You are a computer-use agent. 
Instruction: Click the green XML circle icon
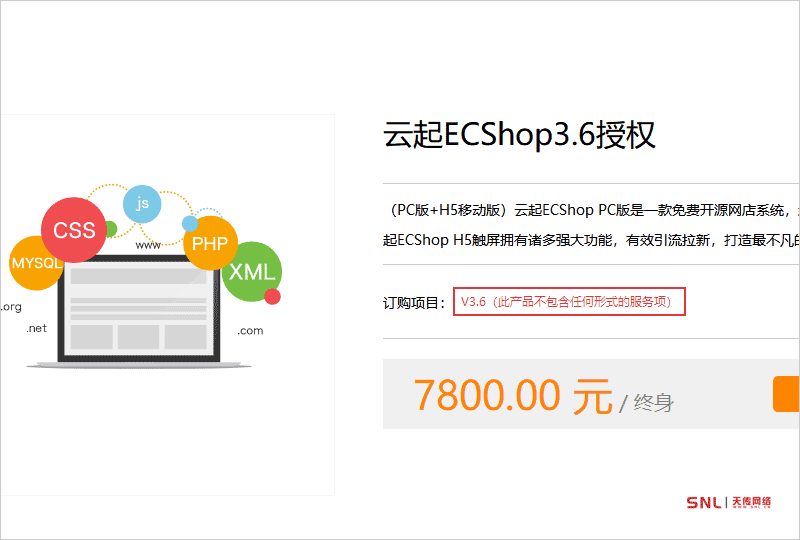[252, 272]
